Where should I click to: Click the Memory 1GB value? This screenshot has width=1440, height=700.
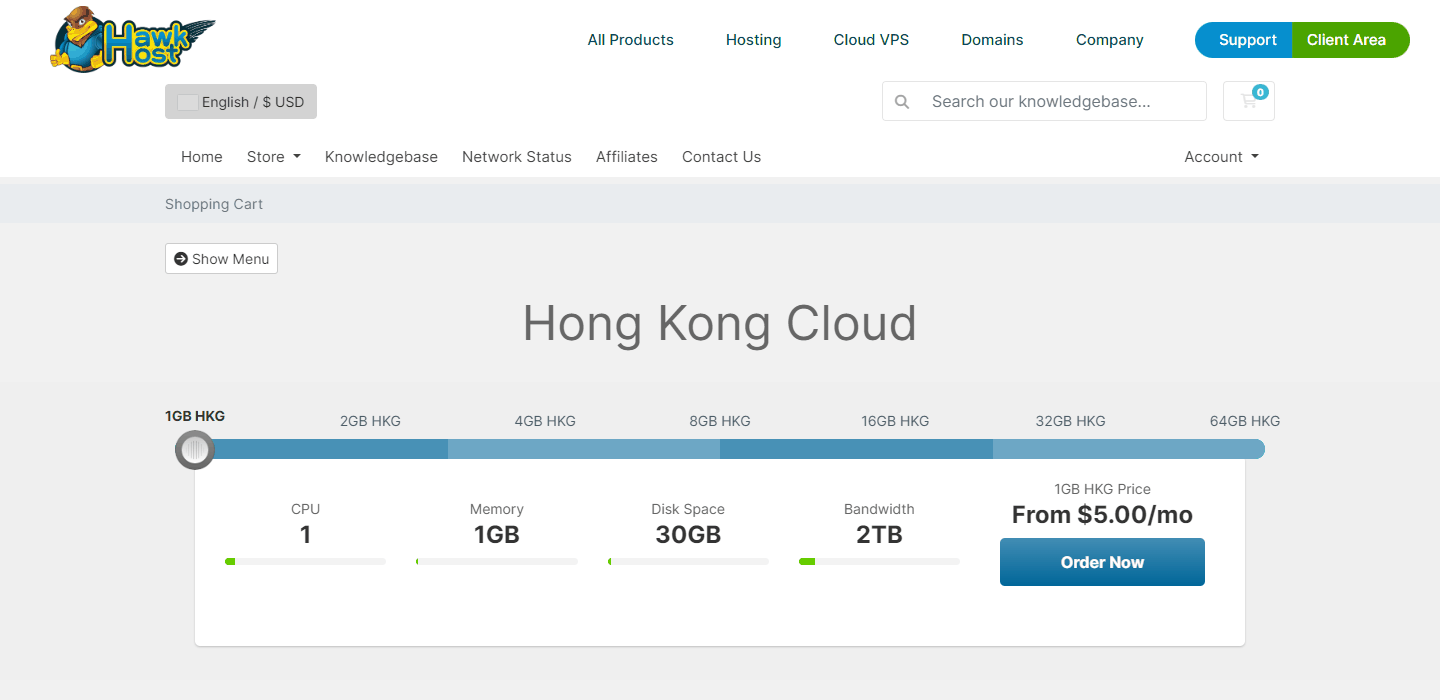pos(497,535)
